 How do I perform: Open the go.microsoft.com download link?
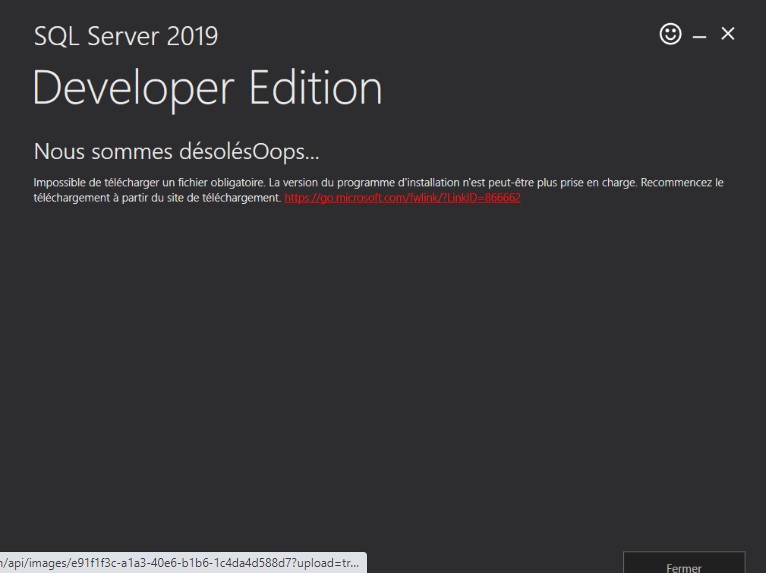coord(402,198)
